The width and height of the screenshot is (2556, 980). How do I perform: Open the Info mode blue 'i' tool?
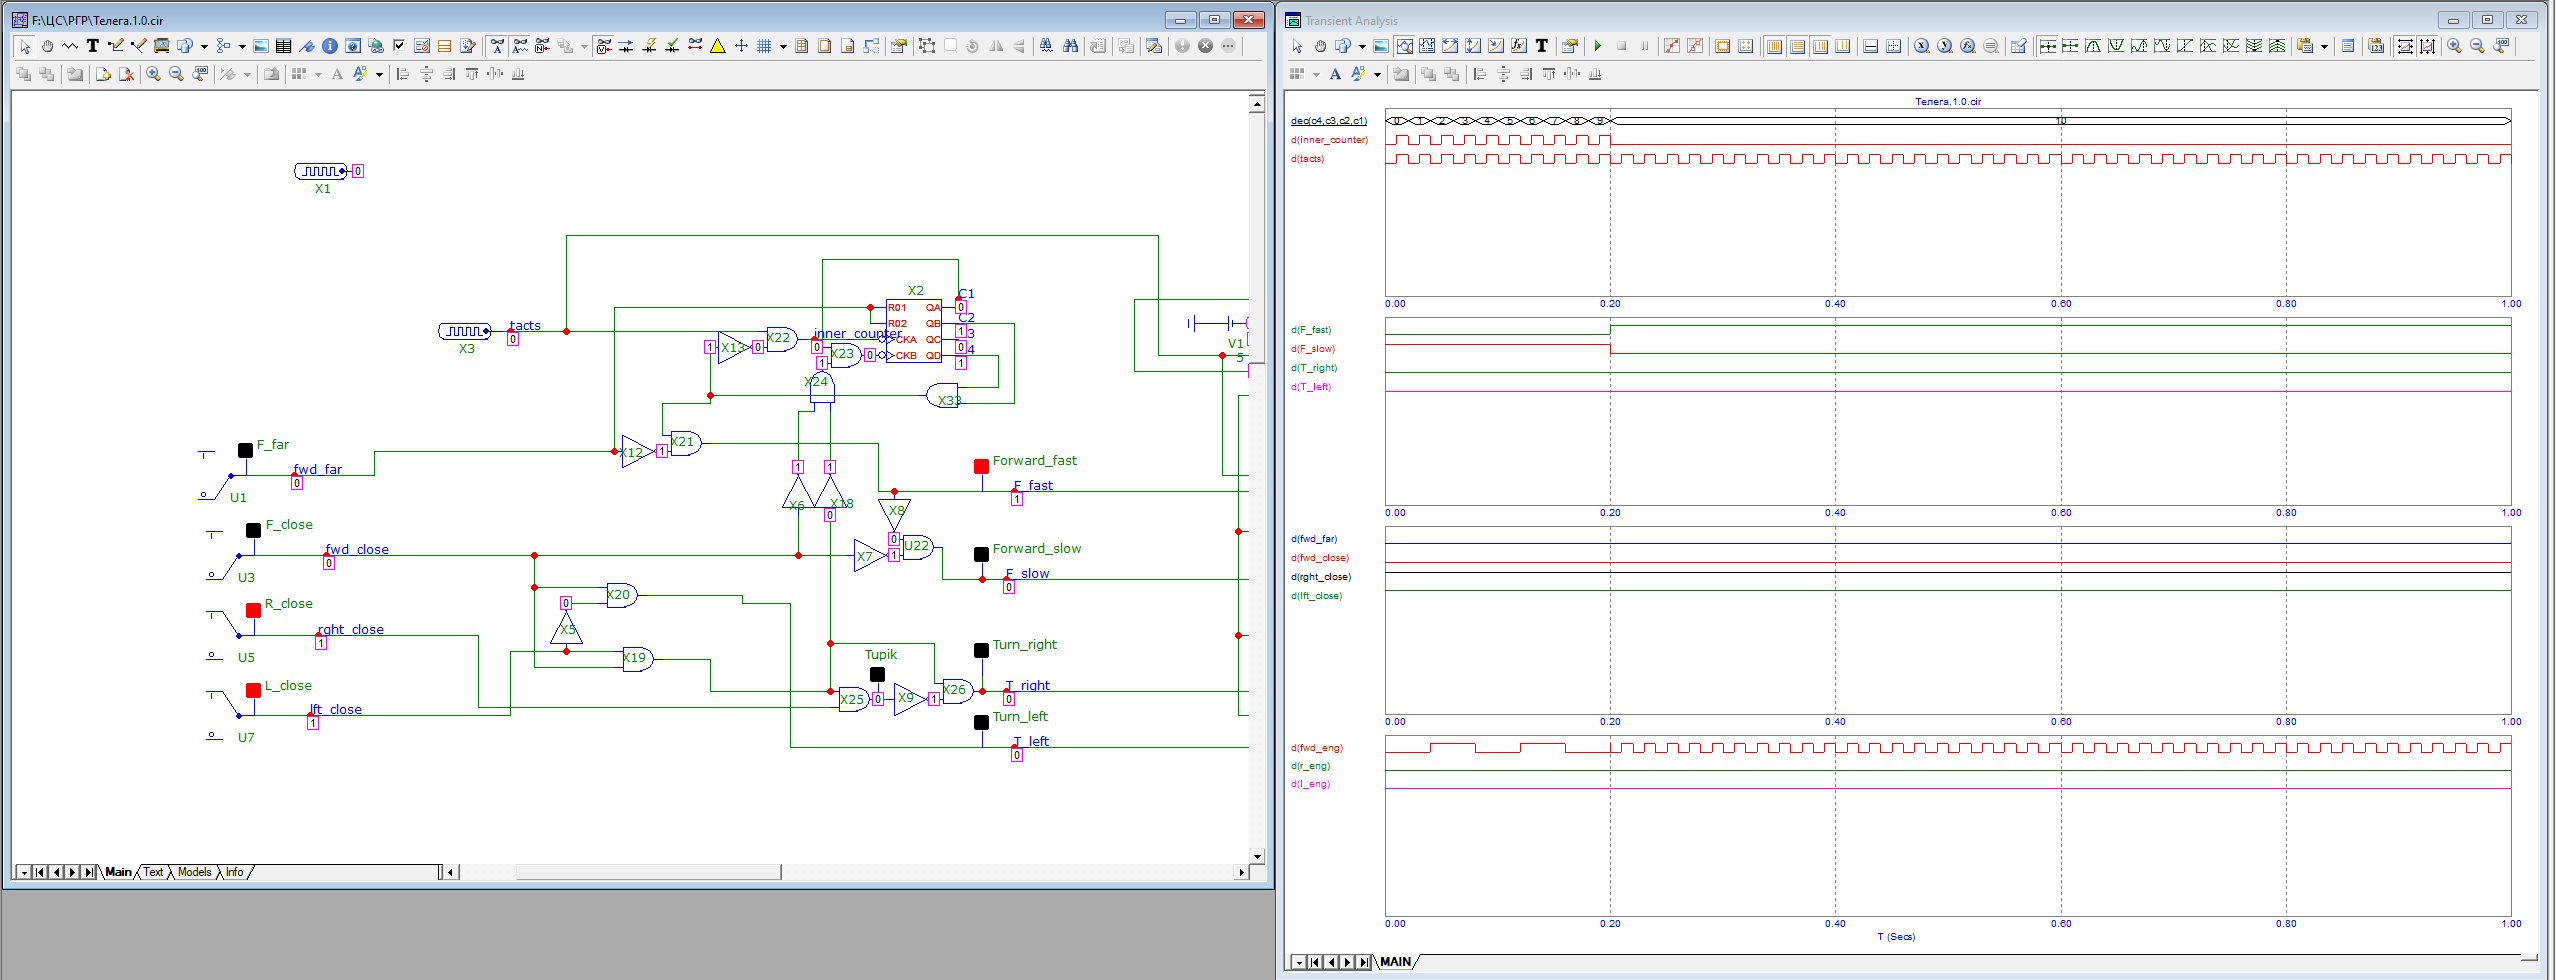[x=330, y=46]
